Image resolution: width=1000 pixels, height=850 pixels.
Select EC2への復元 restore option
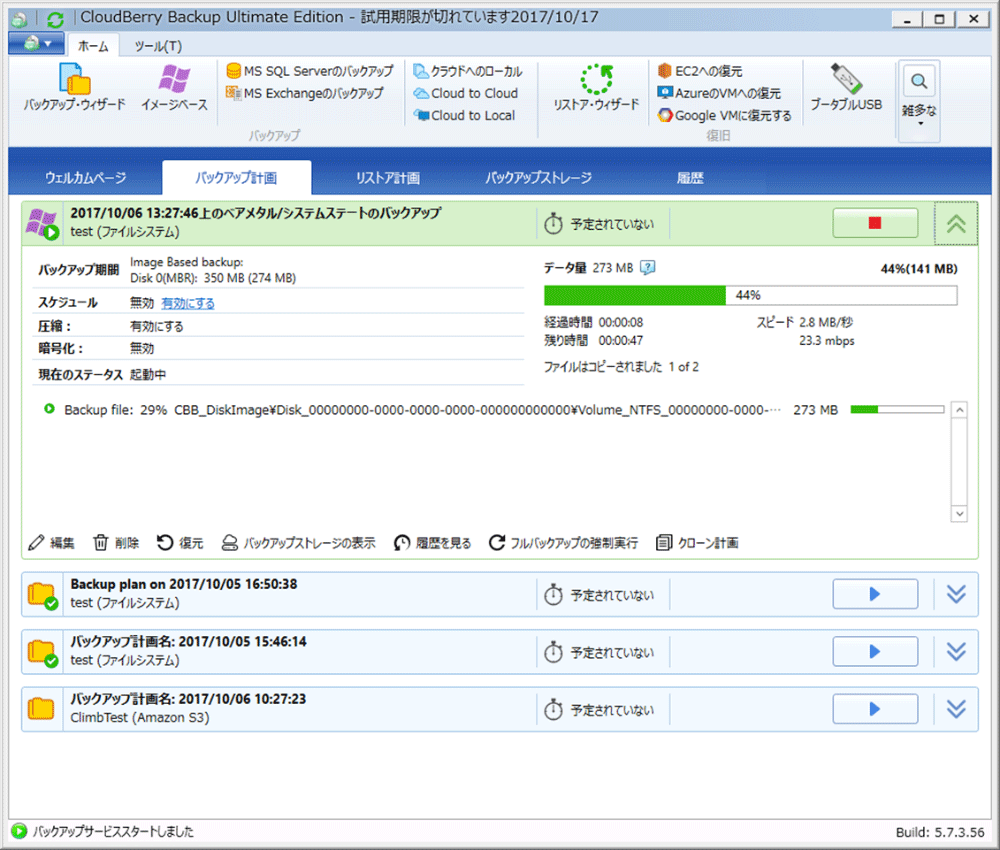tap(700, 71)
